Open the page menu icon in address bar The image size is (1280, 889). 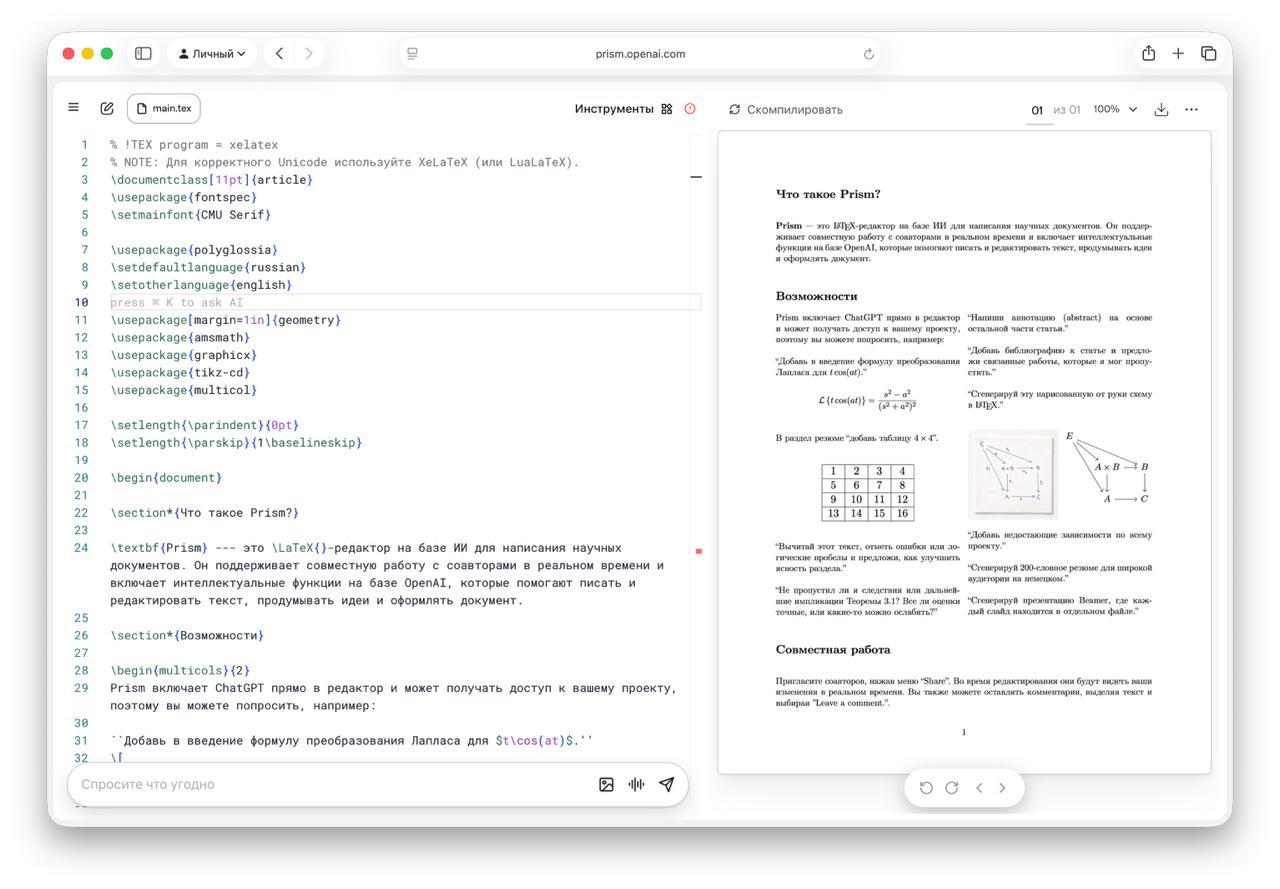click(412, 54)
